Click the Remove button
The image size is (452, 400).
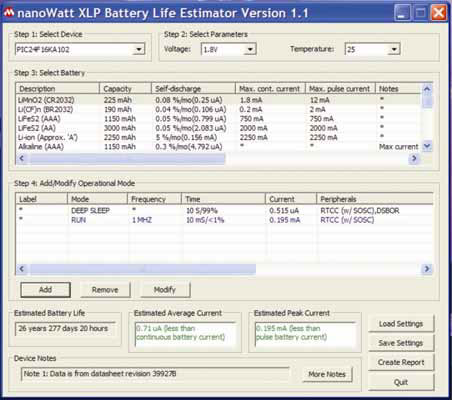click(x=105, y=290)
